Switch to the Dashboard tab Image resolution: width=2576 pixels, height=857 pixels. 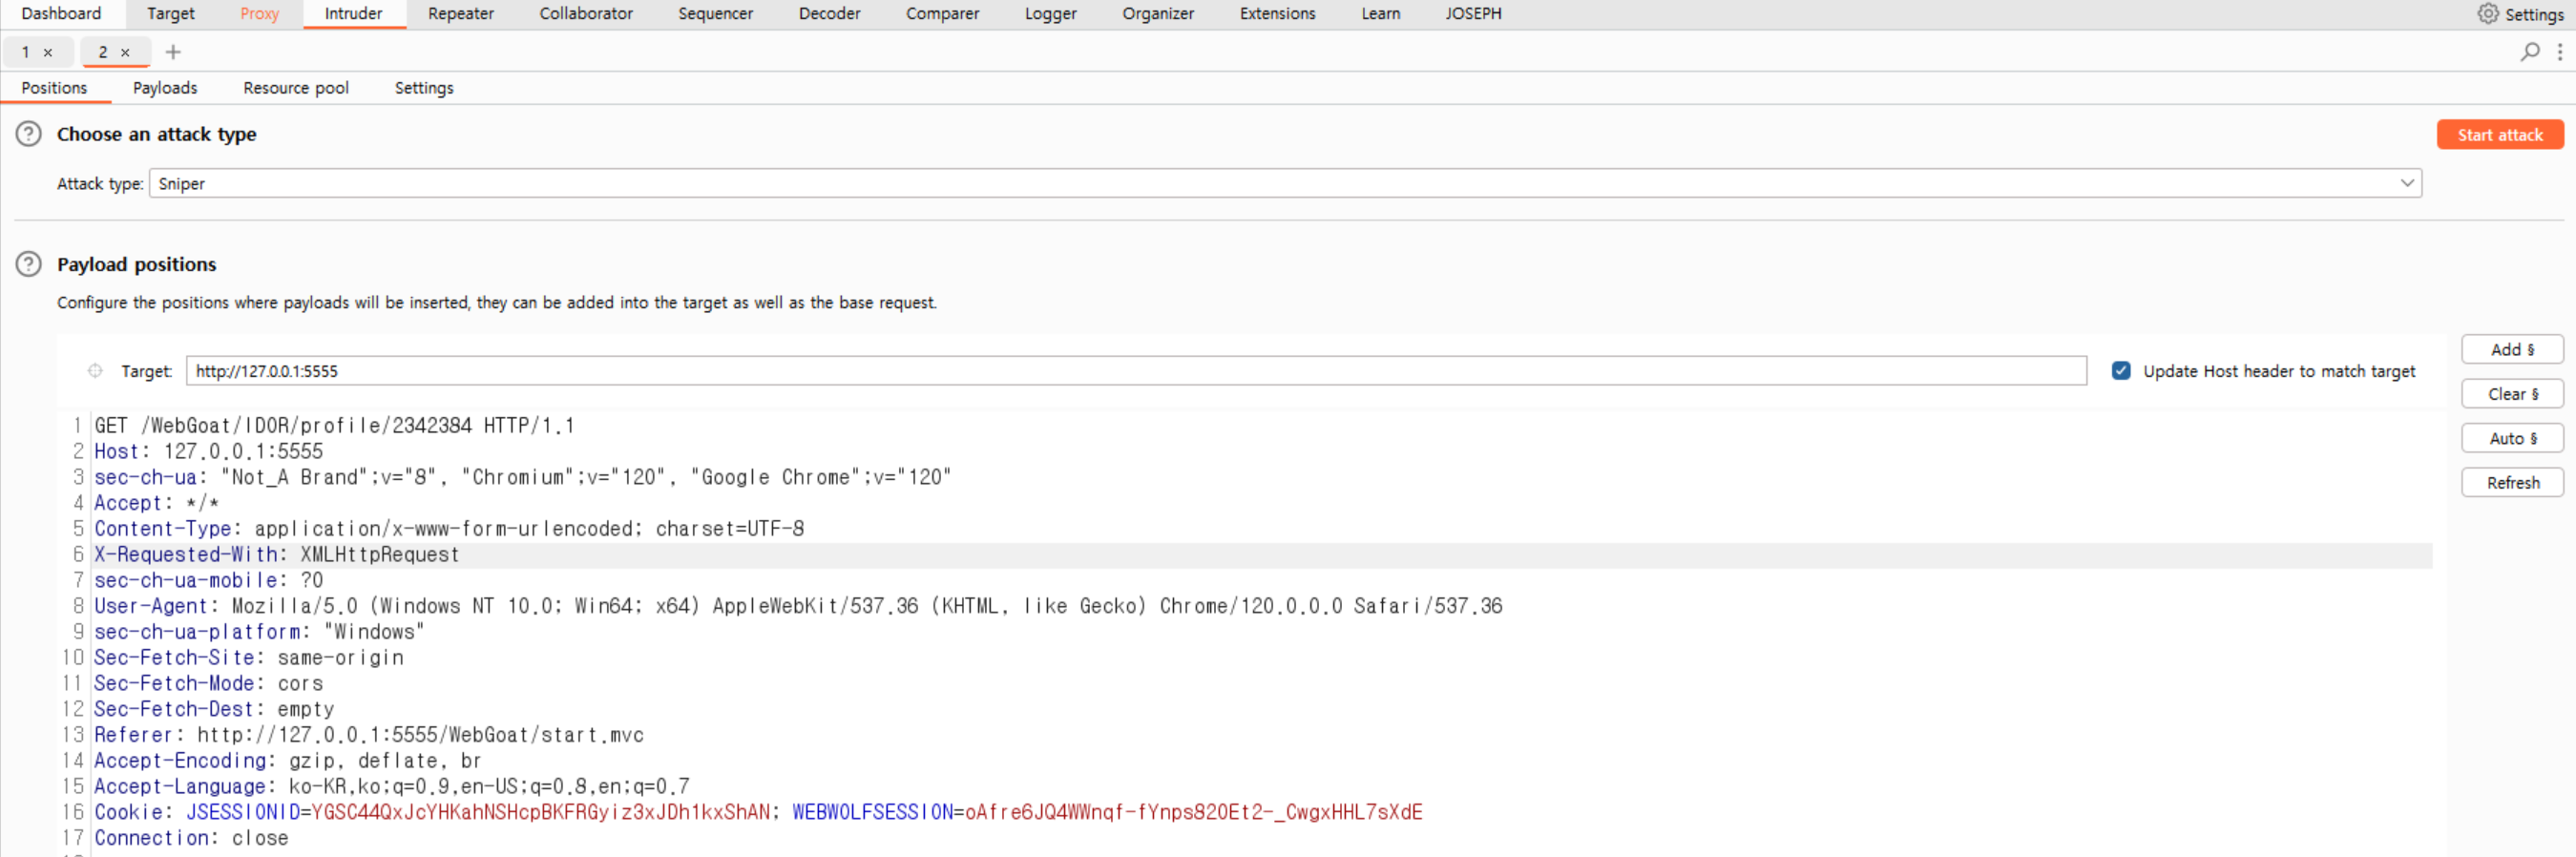click(x=61, y=14)
